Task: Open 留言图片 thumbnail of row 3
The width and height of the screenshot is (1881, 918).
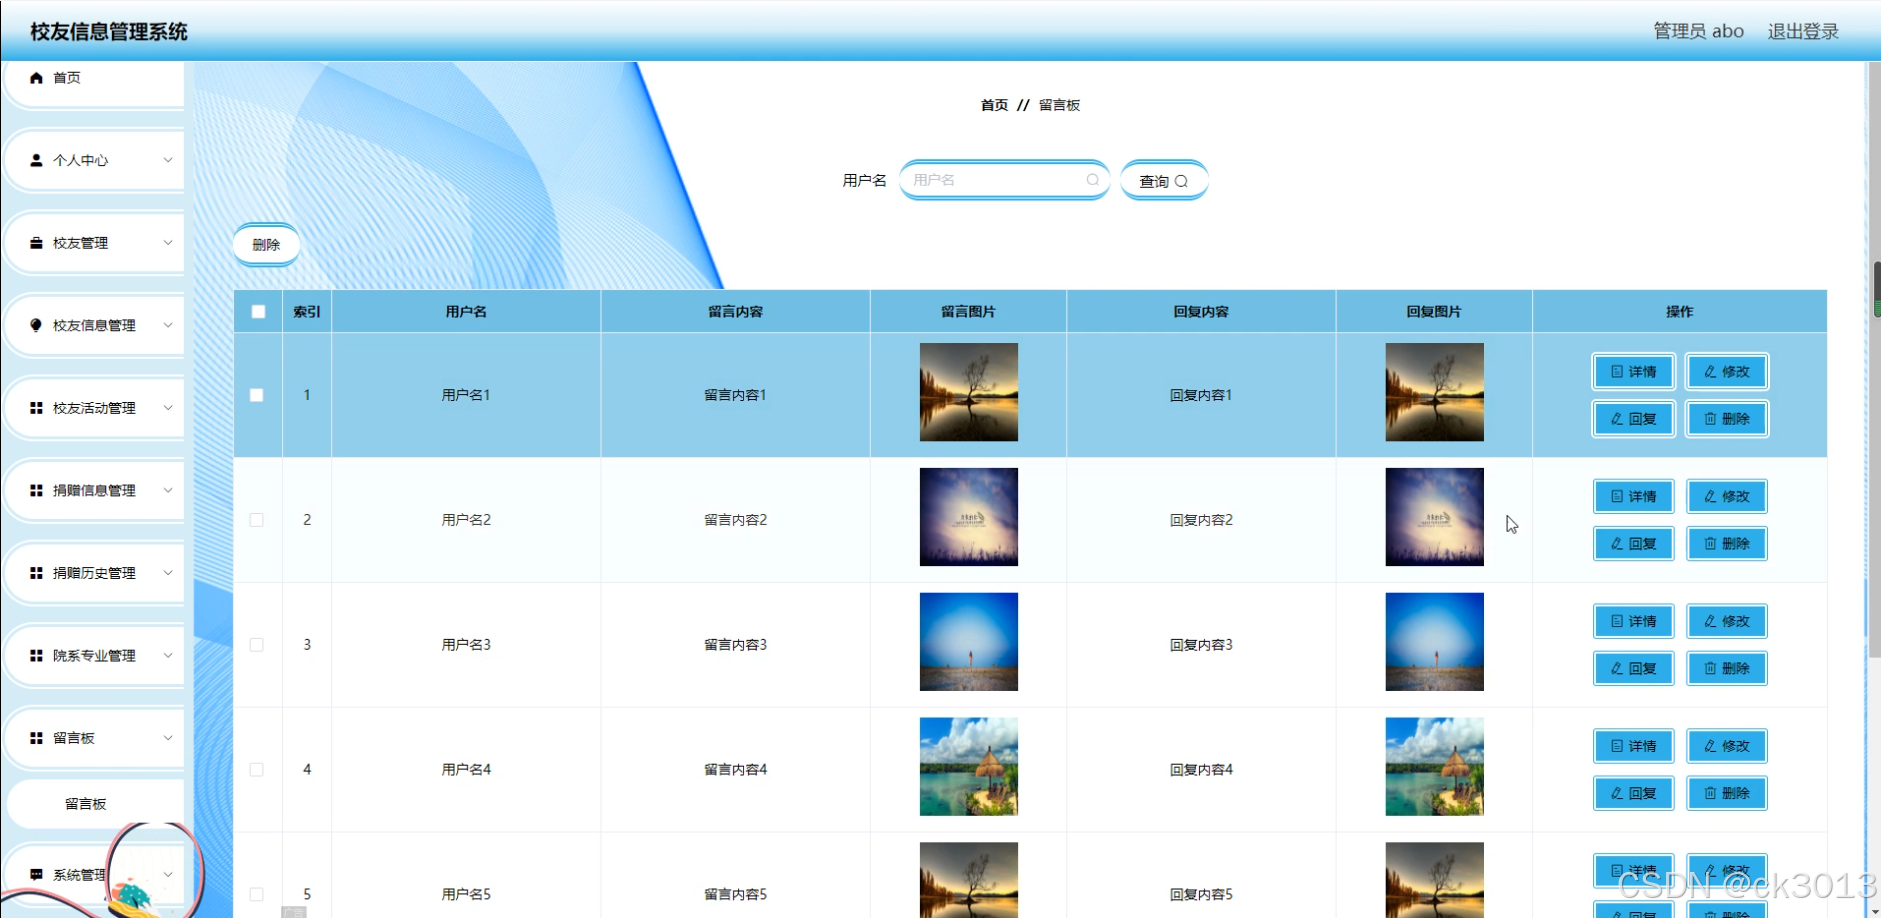Action: (x=969, y=642)
